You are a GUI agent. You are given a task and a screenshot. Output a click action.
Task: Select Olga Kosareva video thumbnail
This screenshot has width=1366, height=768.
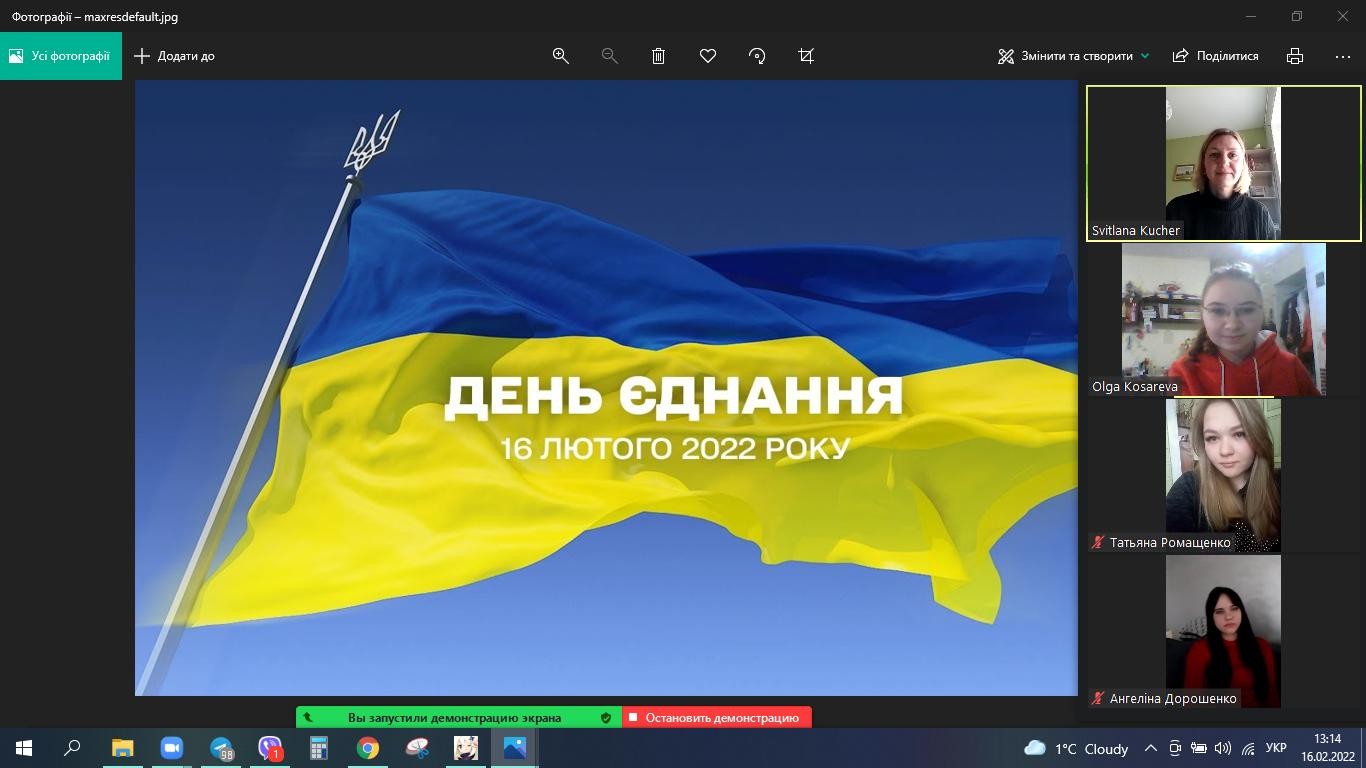point(1223,319)
